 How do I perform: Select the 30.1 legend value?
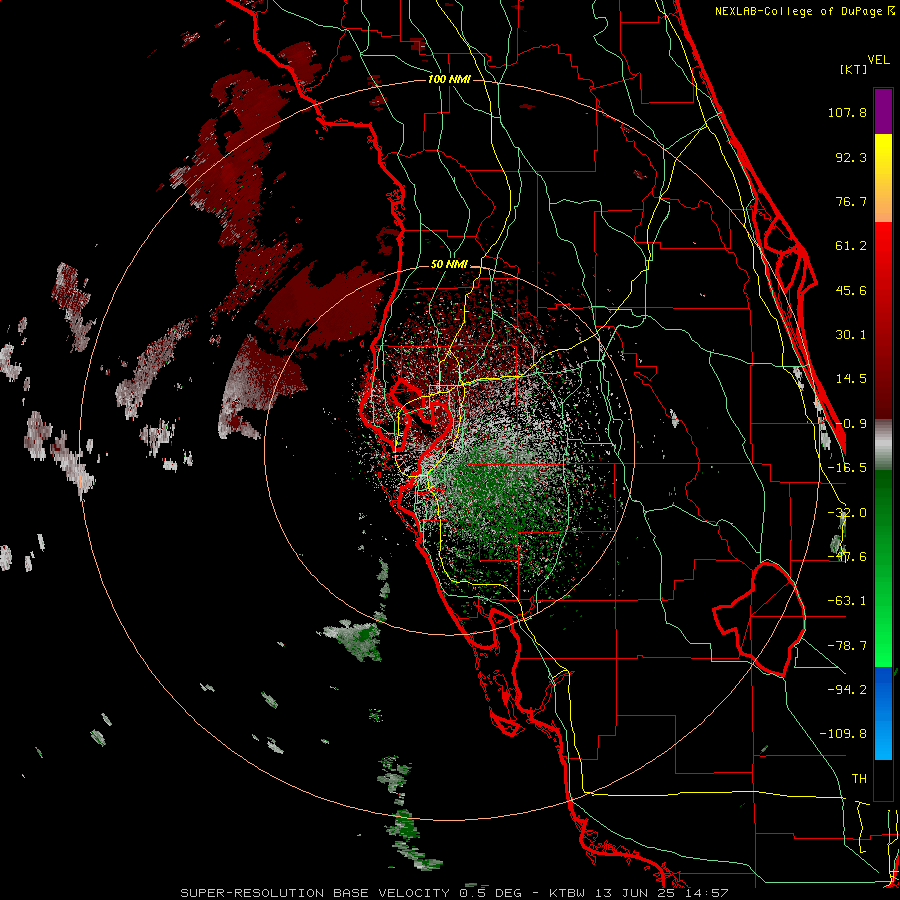coord(851,335)
